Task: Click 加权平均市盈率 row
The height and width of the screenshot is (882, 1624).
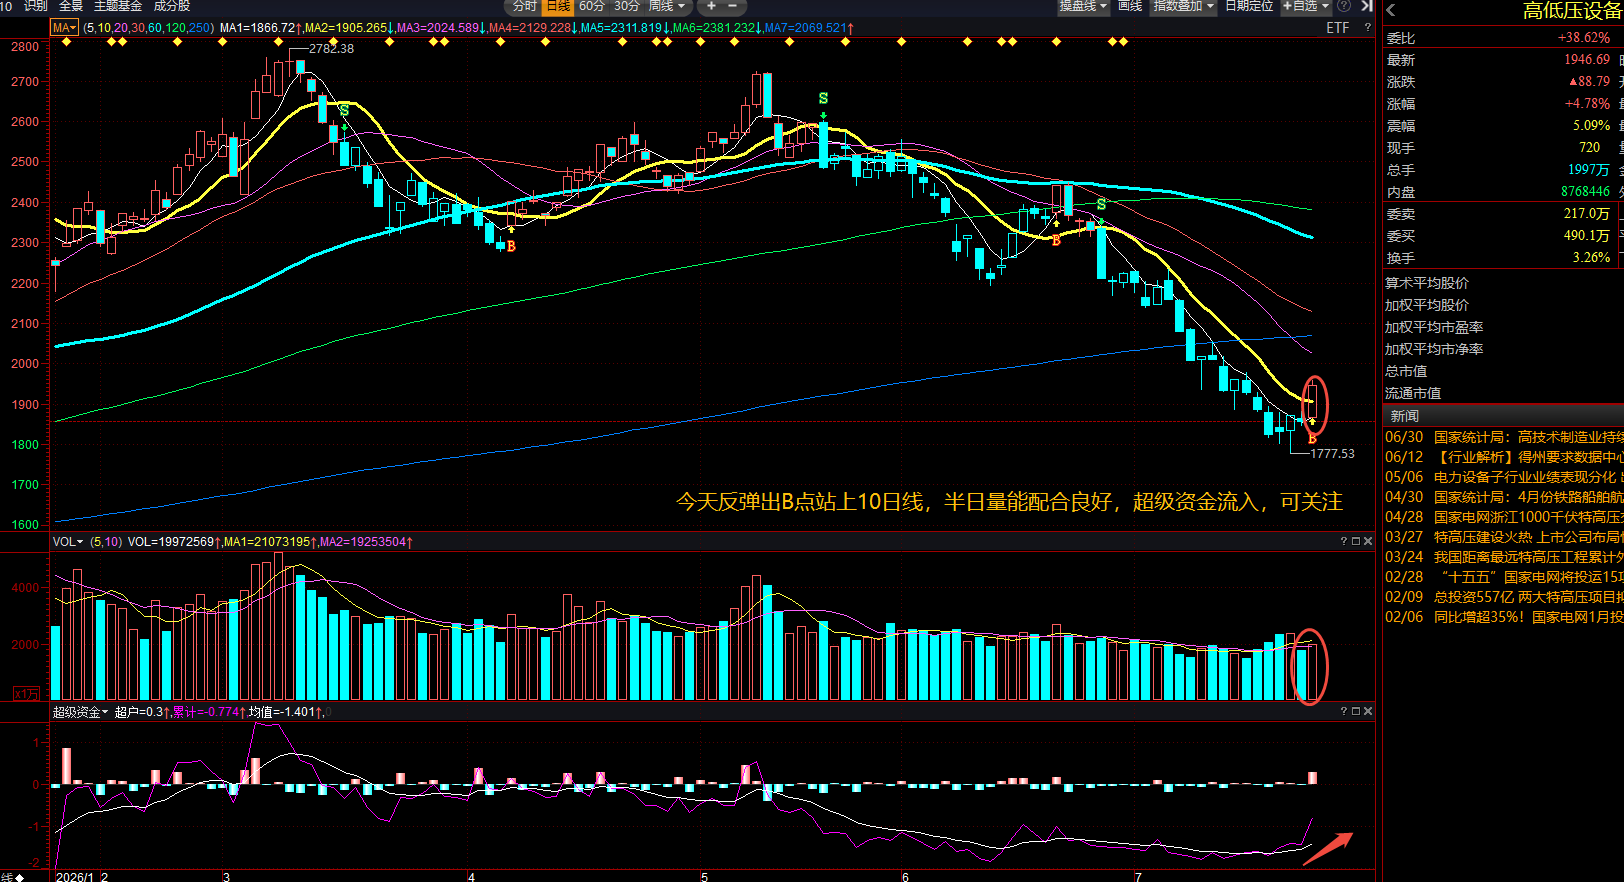Action: point(1434,327)
